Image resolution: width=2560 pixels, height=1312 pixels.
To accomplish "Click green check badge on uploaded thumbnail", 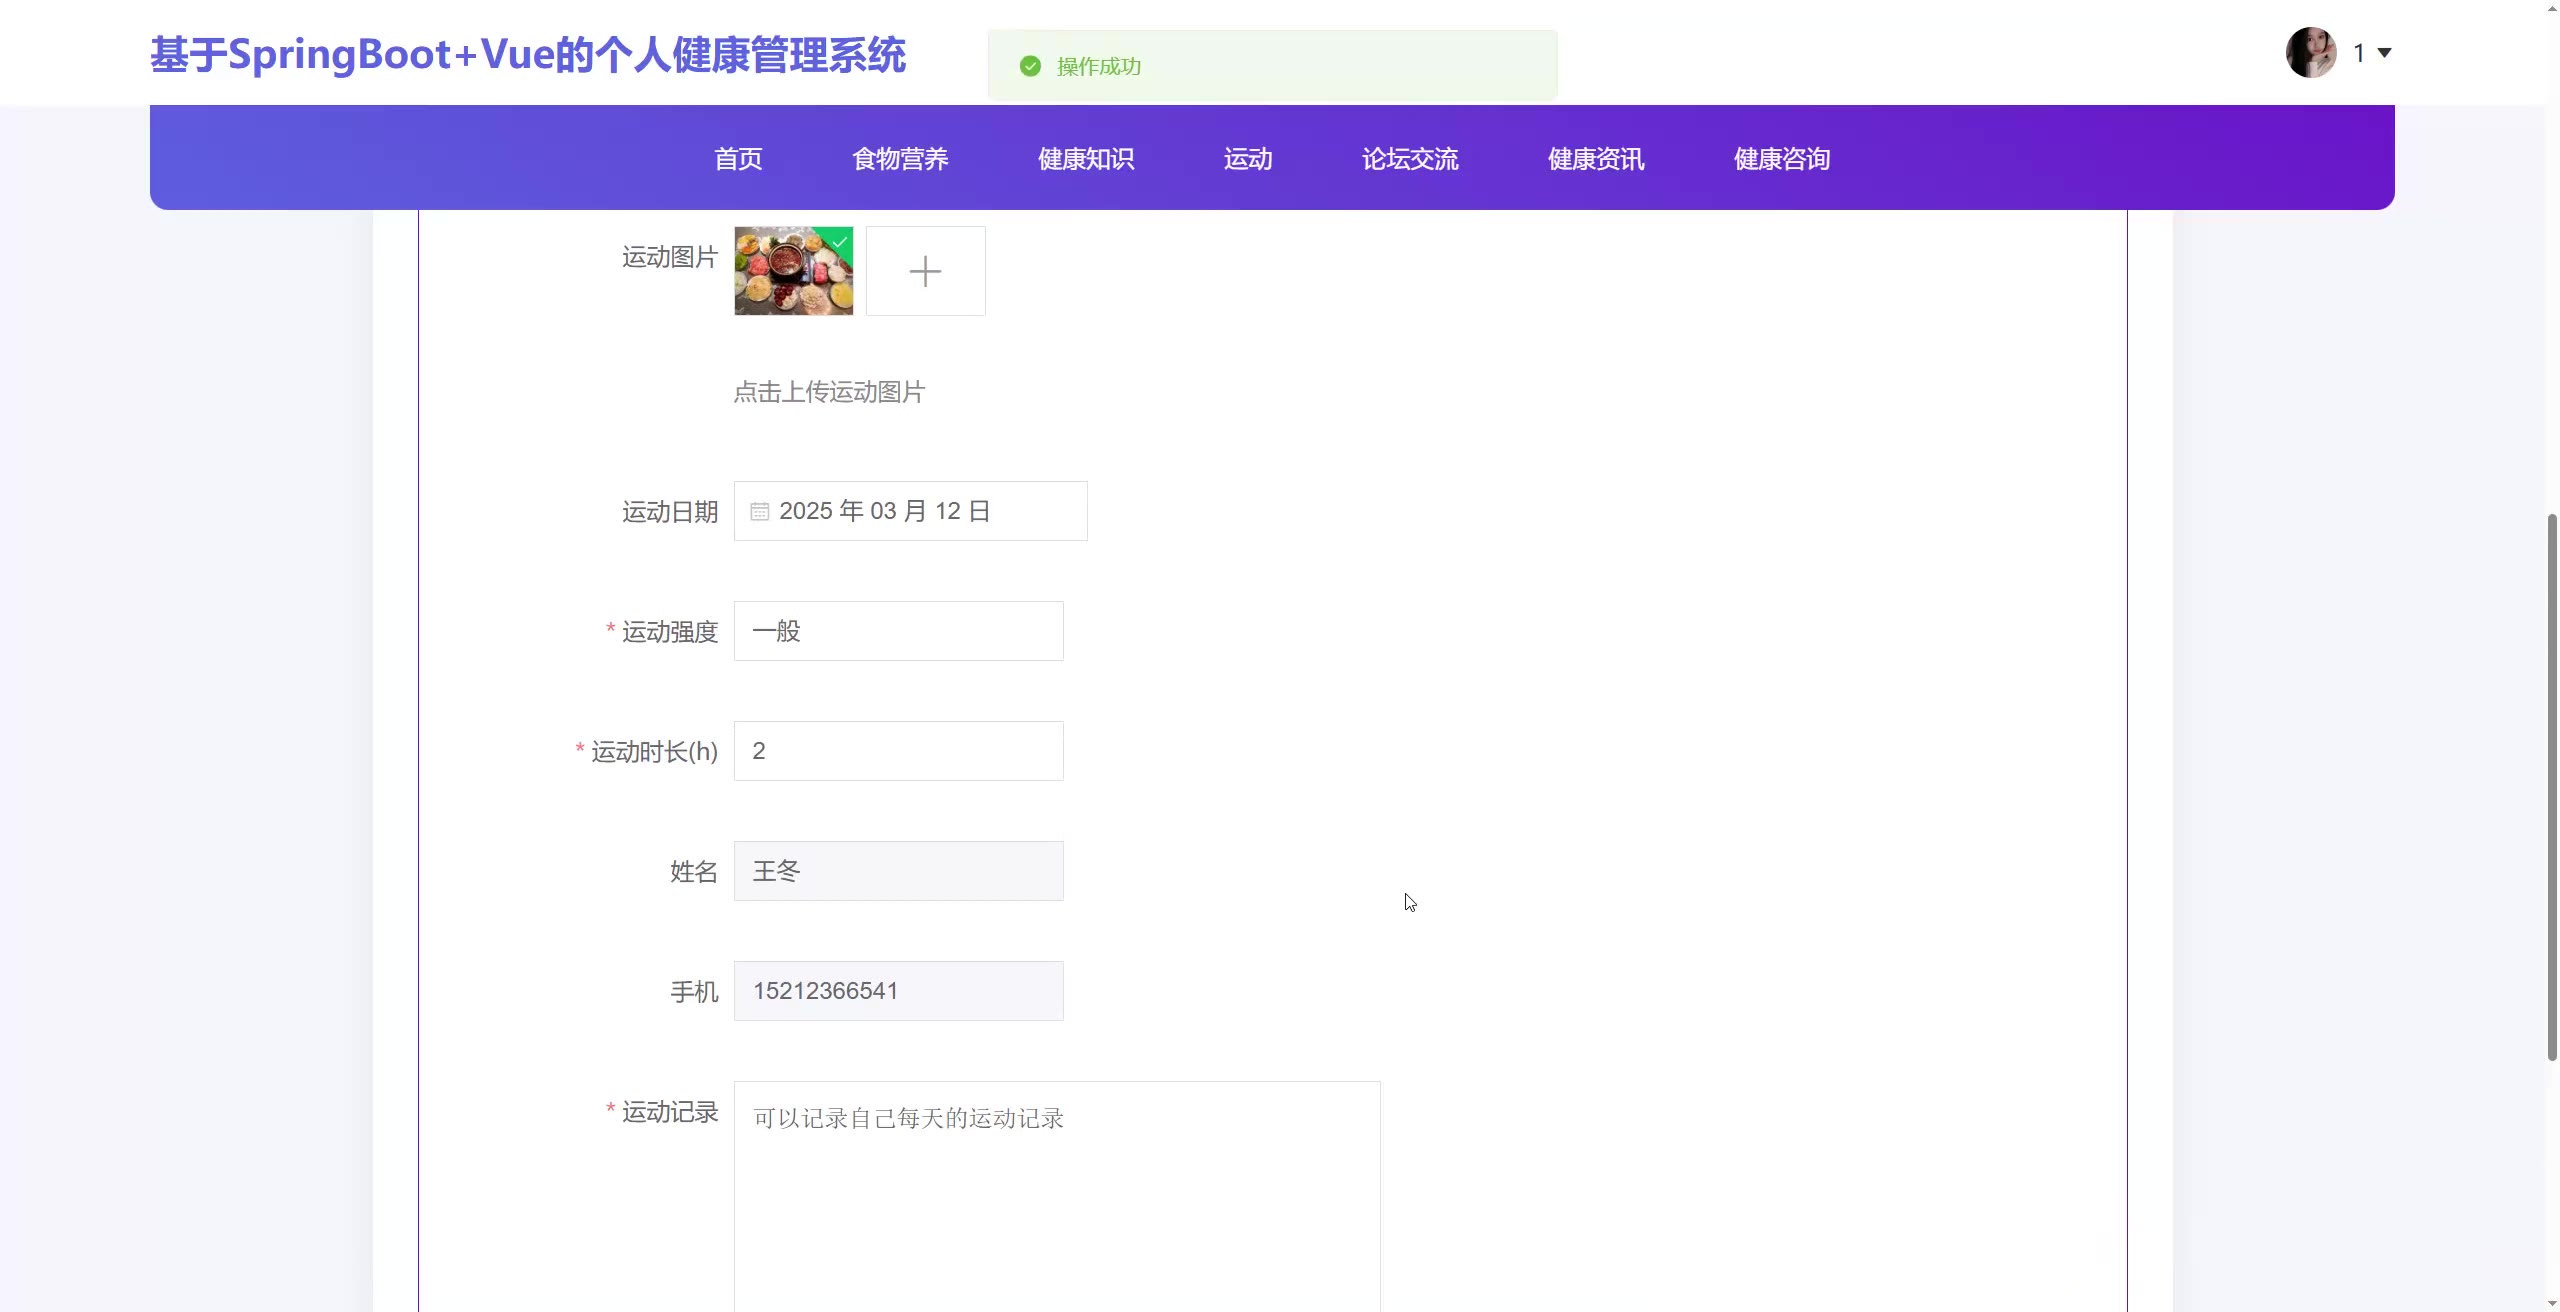I will point(841,240).
